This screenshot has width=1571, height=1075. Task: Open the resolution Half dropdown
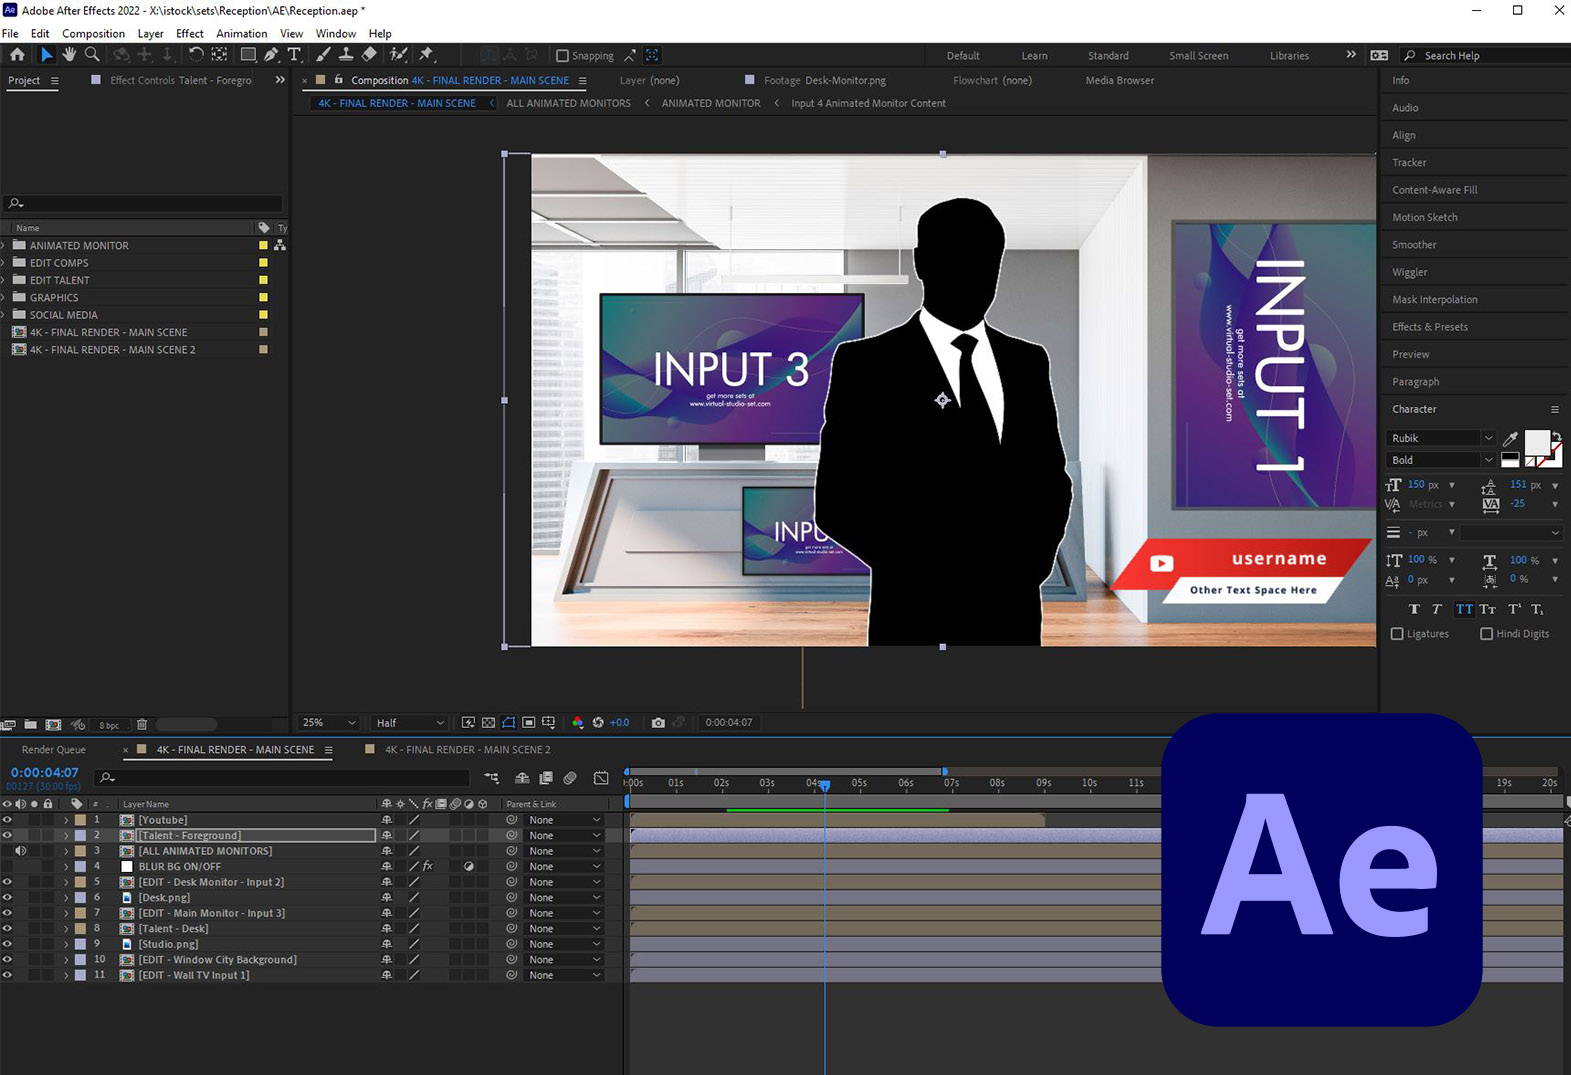(410, 723)
